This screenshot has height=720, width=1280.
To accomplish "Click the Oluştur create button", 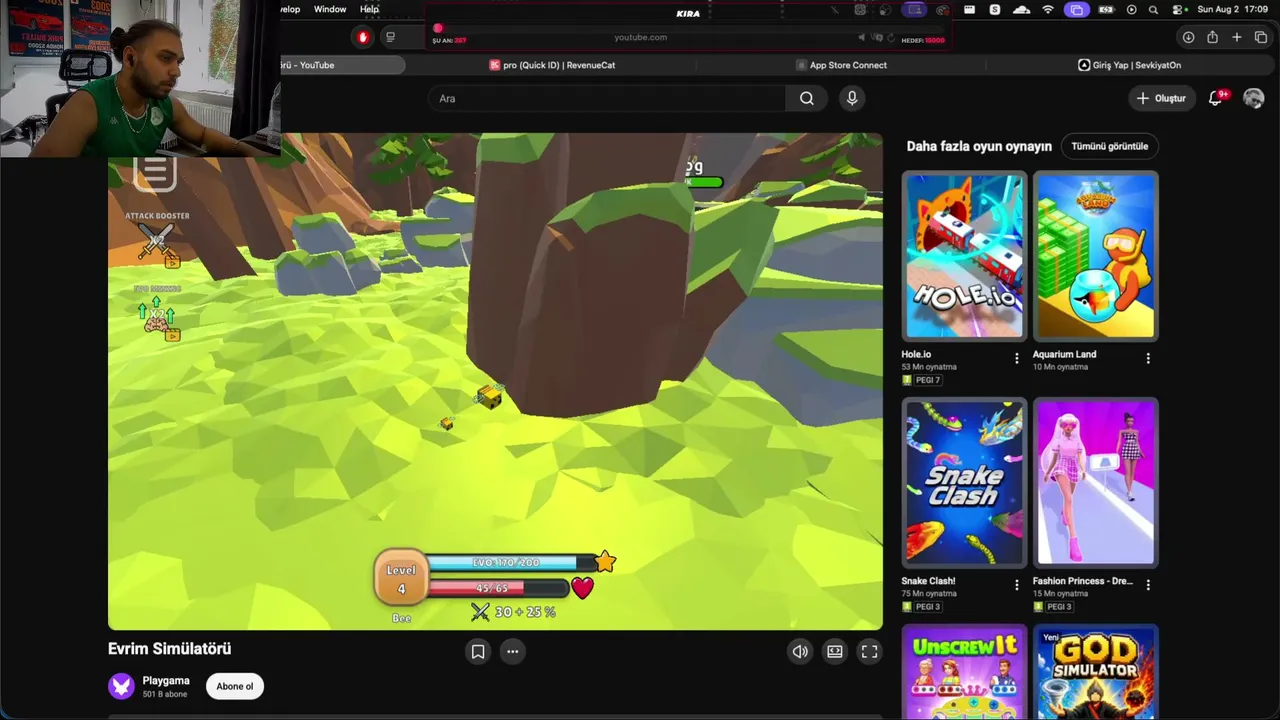I will (1161, 98).
